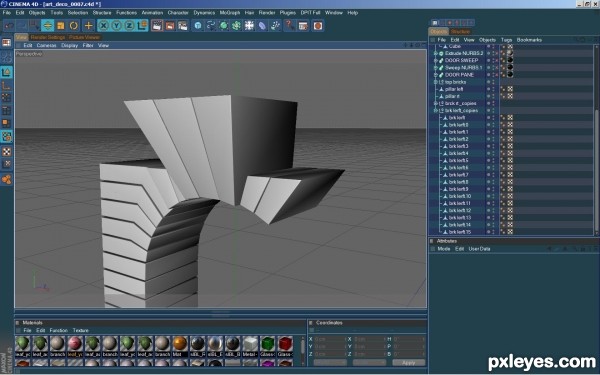Click the green NURBS generator icon

click(223, 26)
